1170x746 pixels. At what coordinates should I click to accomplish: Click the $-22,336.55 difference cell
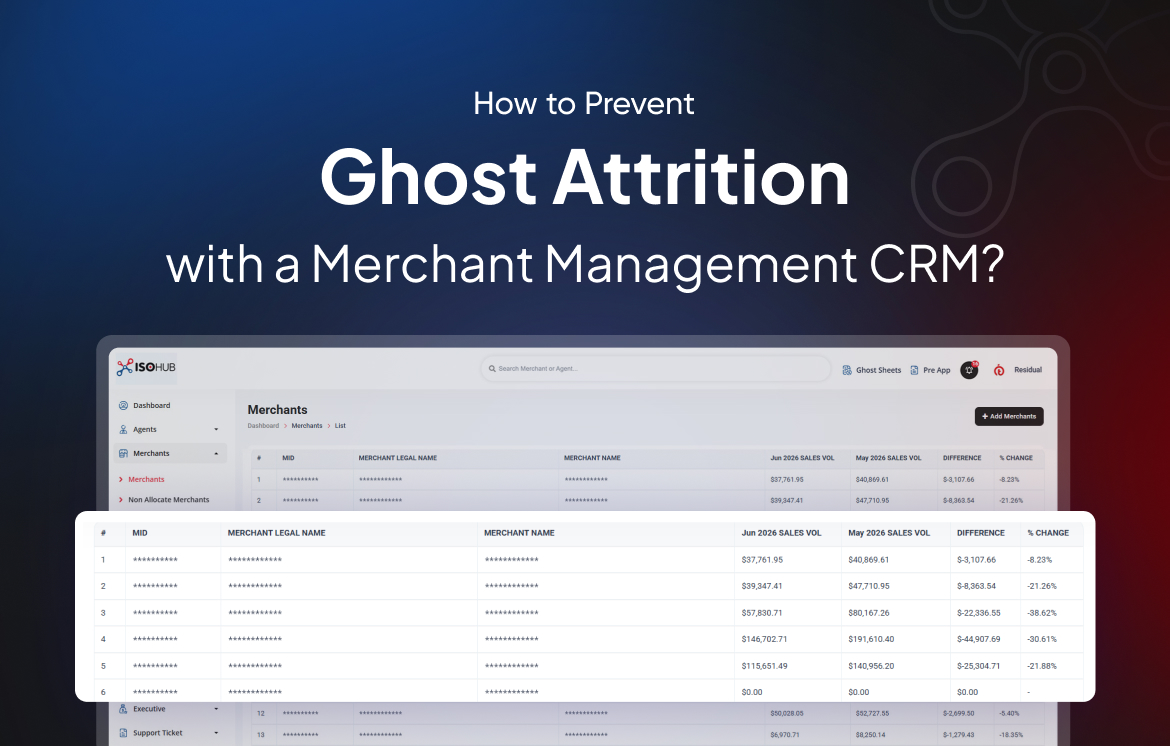[978, 612]
